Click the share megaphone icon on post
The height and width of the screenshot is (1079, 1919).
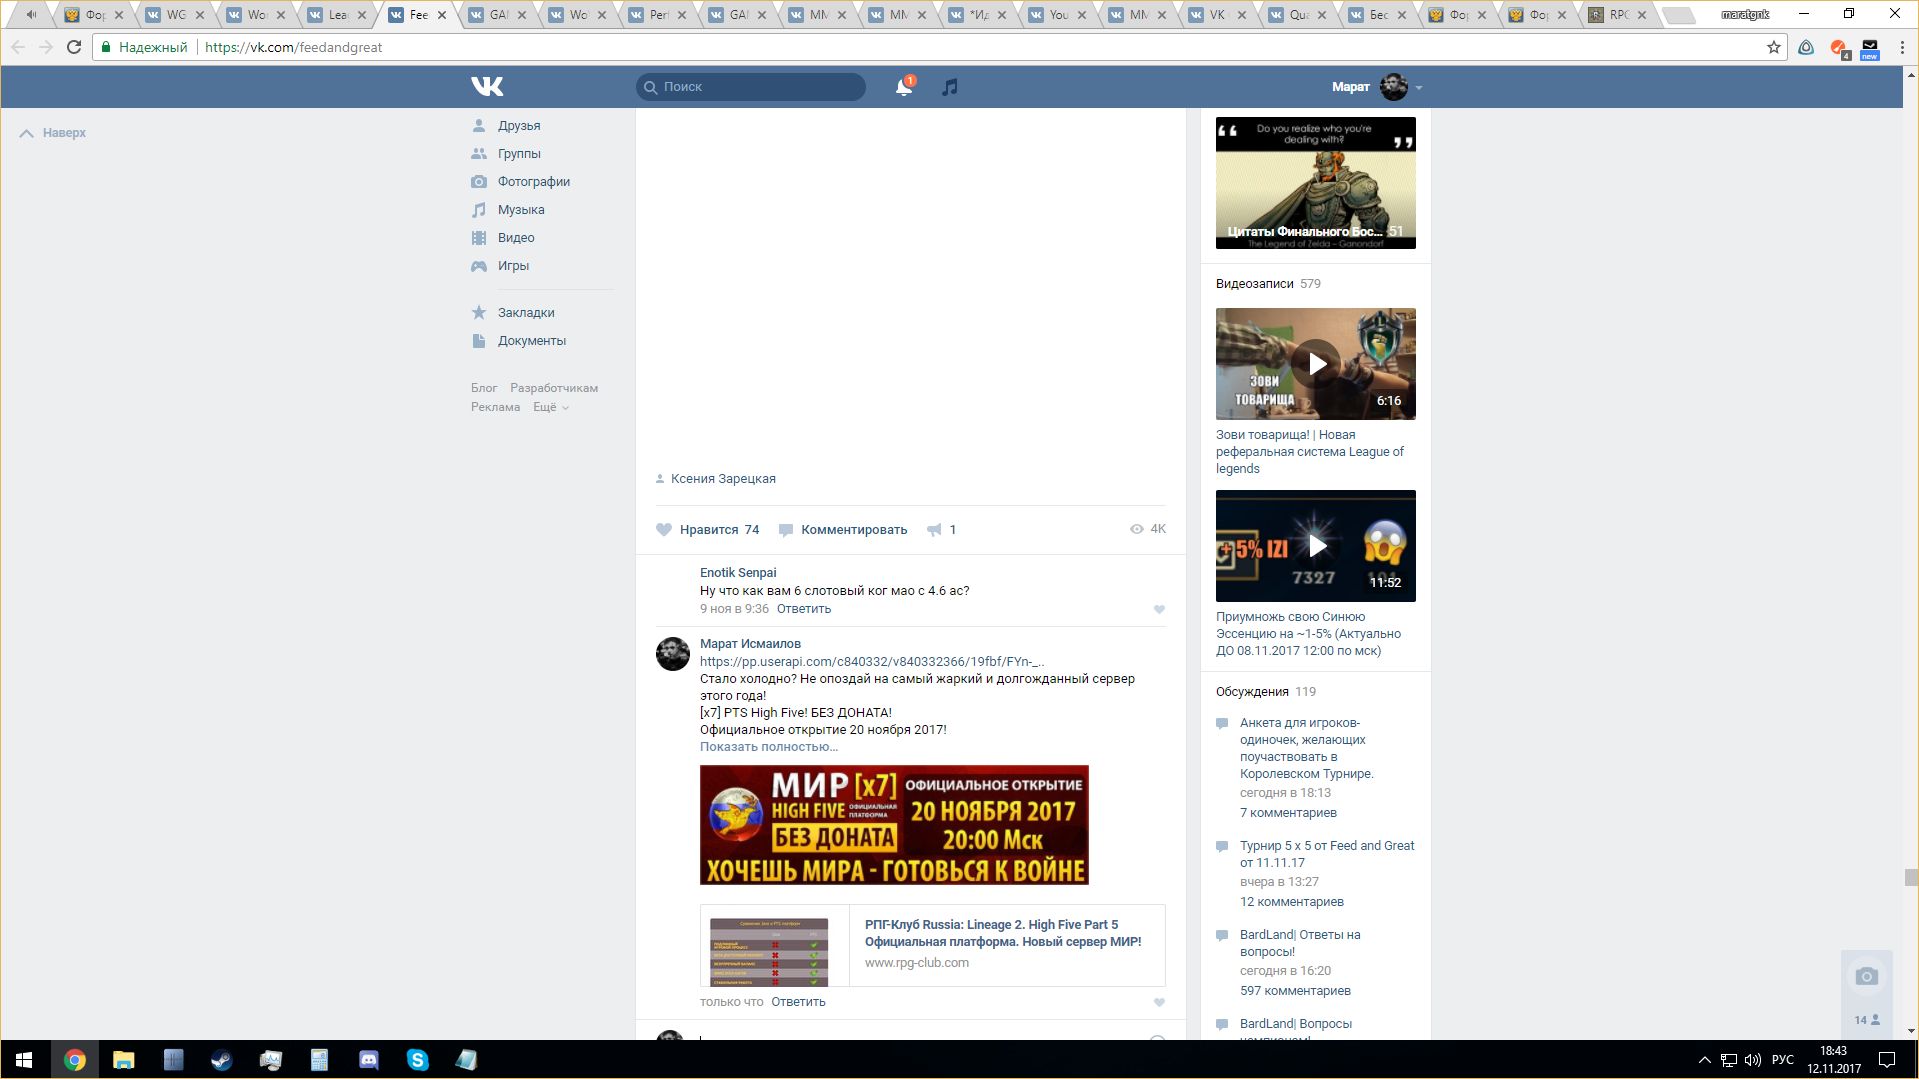tap(934, 530)
